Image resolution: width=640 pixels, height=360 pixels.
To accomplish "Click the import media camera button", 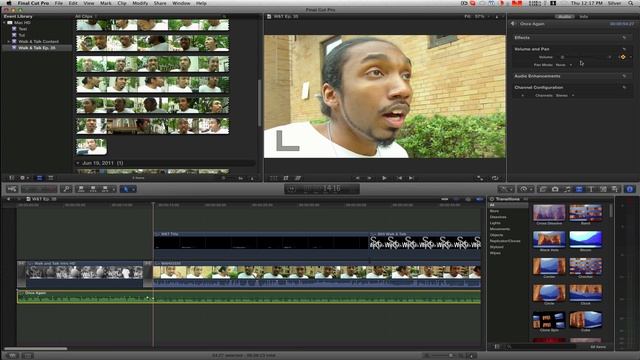I will [12, 189].
